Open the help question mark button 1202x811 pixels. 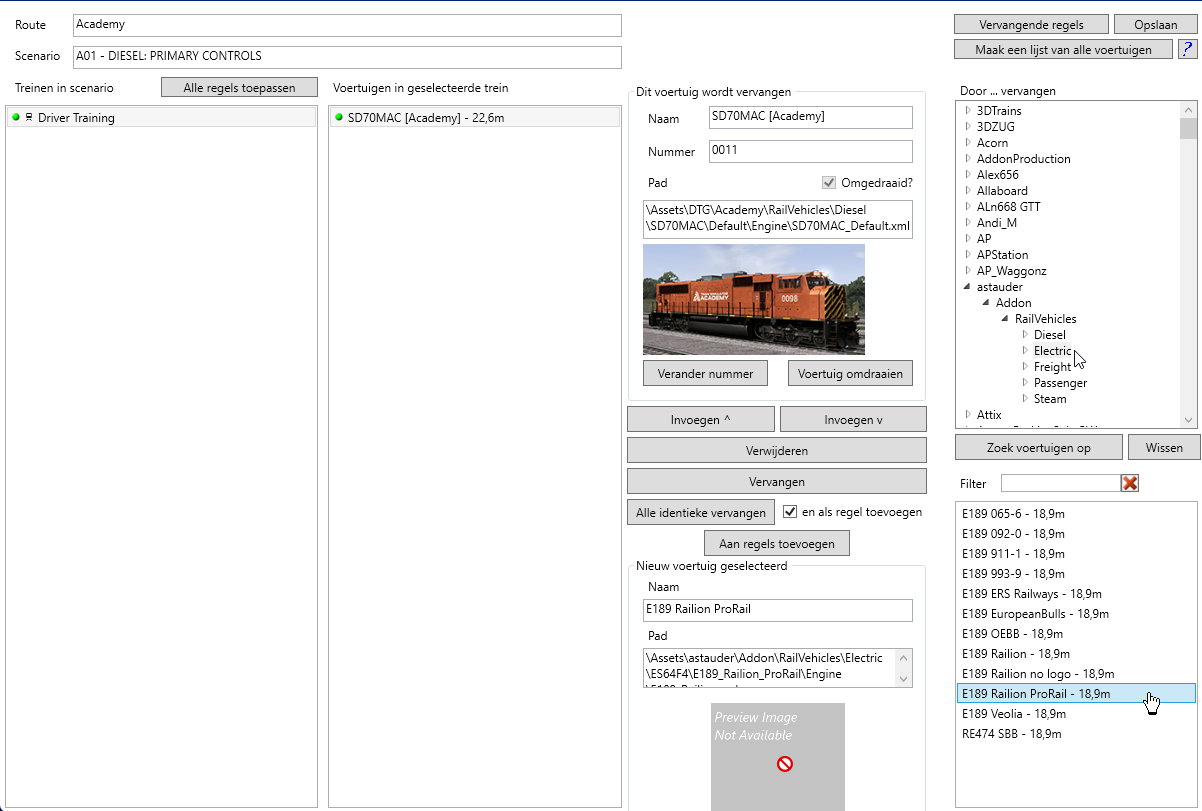click(x=1188, y=49)
